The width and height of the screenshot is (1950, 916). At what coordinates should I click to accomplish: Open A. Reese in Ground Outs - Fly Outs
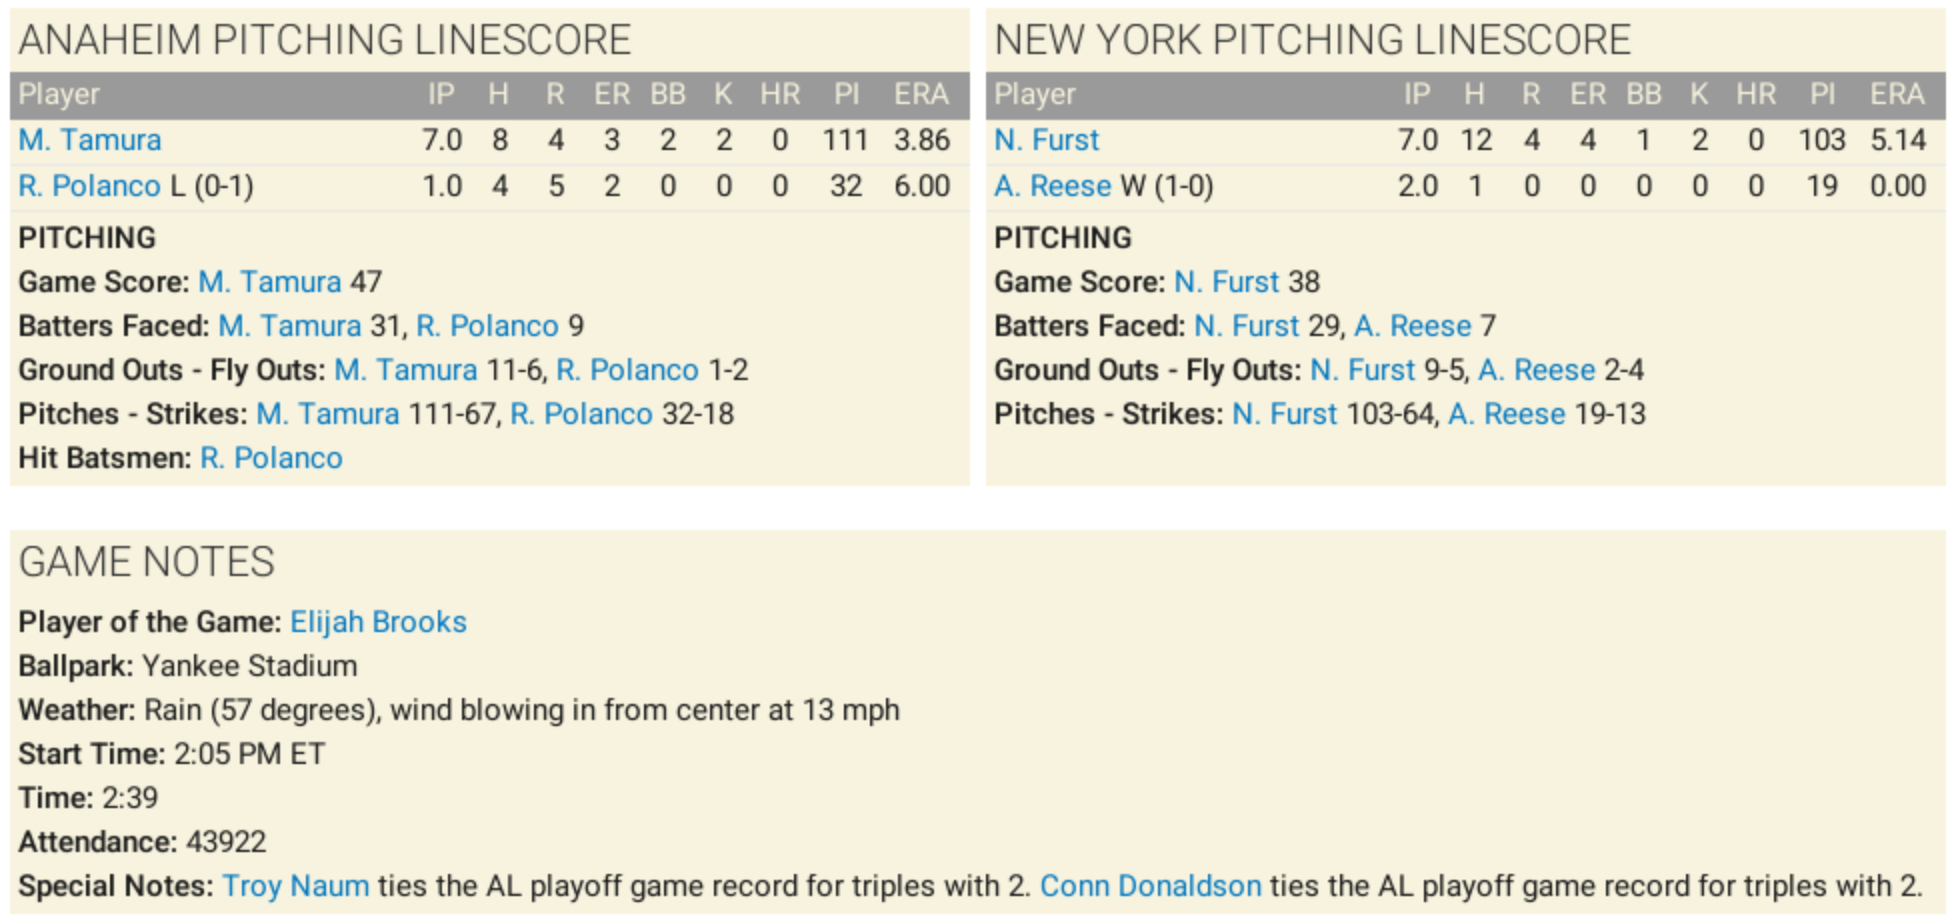tap(1536, 370)
